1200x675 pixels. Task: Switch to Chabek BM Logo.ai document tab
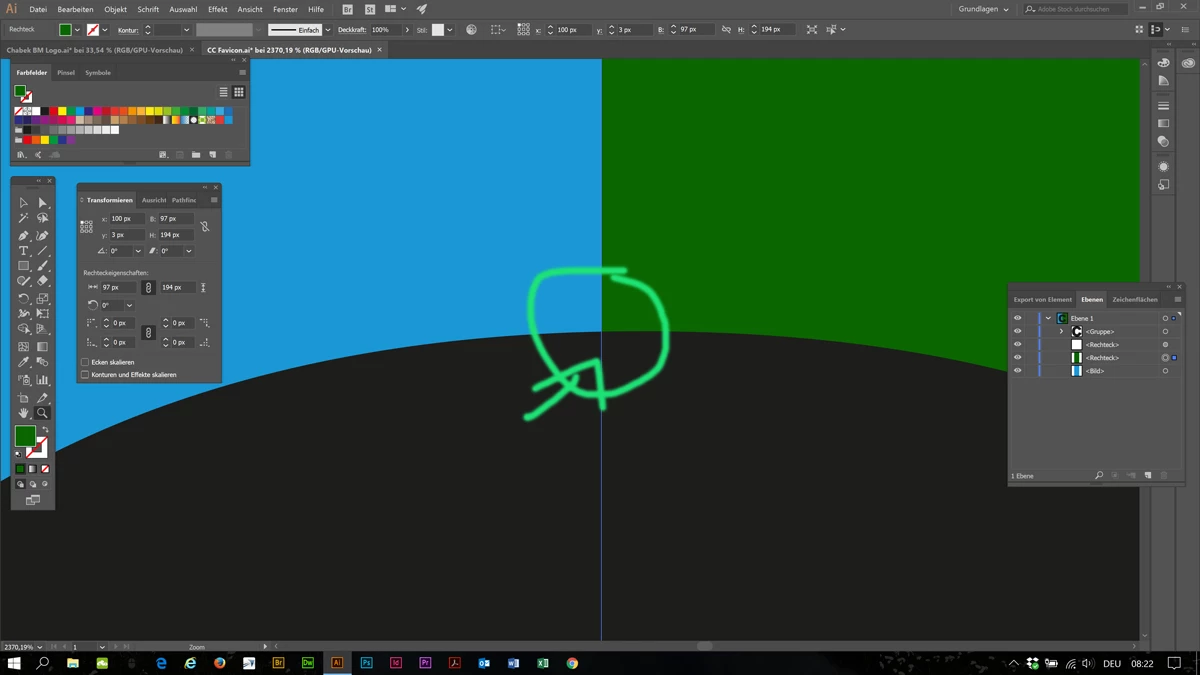point(95,50)
